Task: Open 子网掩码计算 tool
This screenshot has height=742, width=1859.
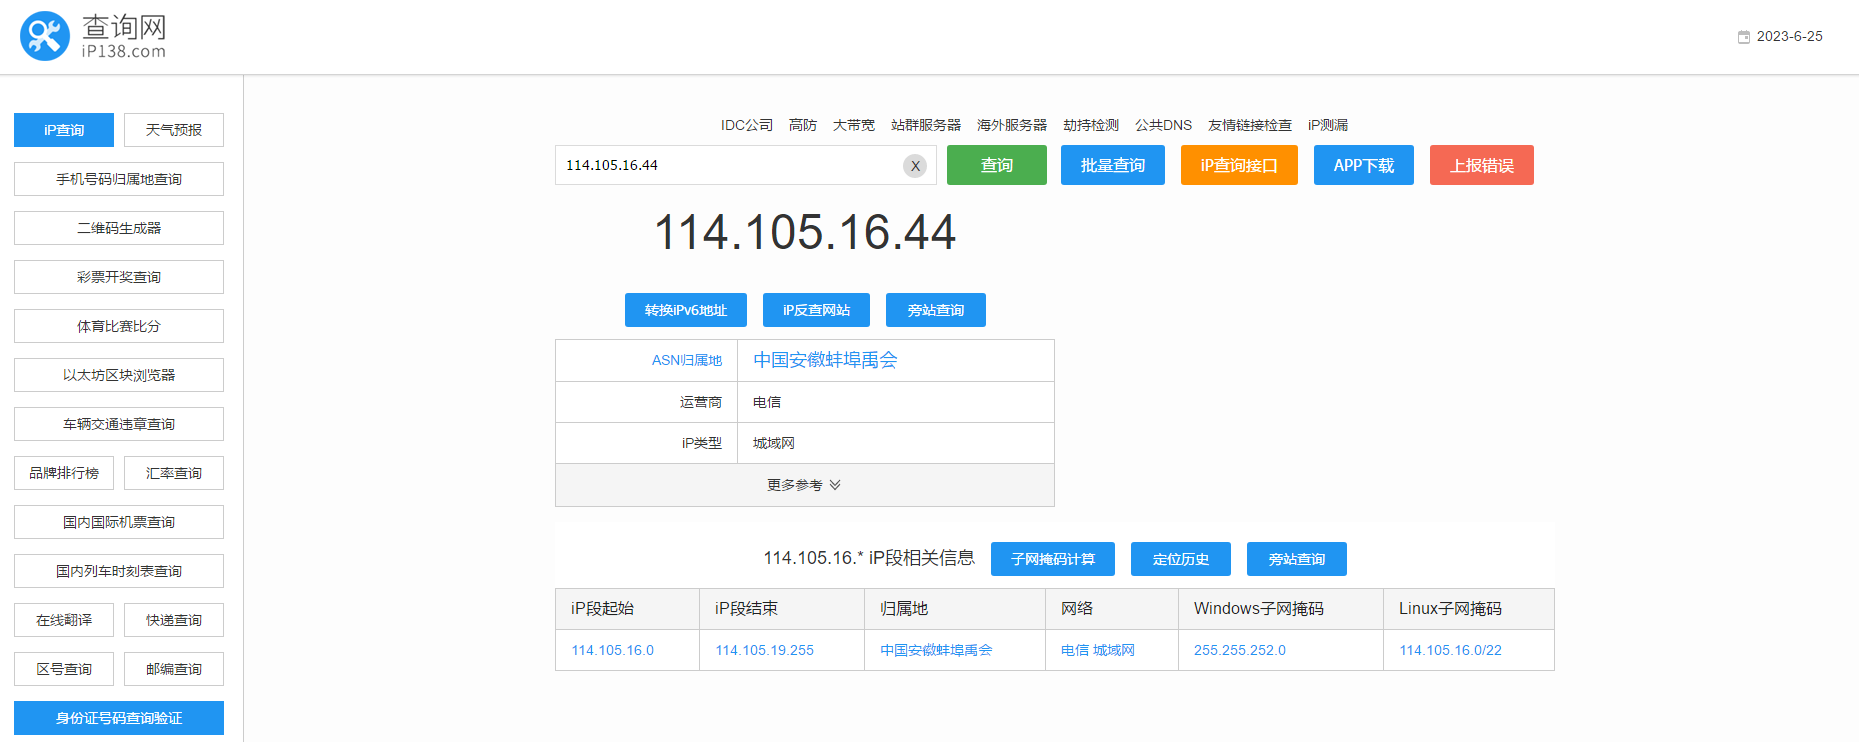Action: (1053, 559)
